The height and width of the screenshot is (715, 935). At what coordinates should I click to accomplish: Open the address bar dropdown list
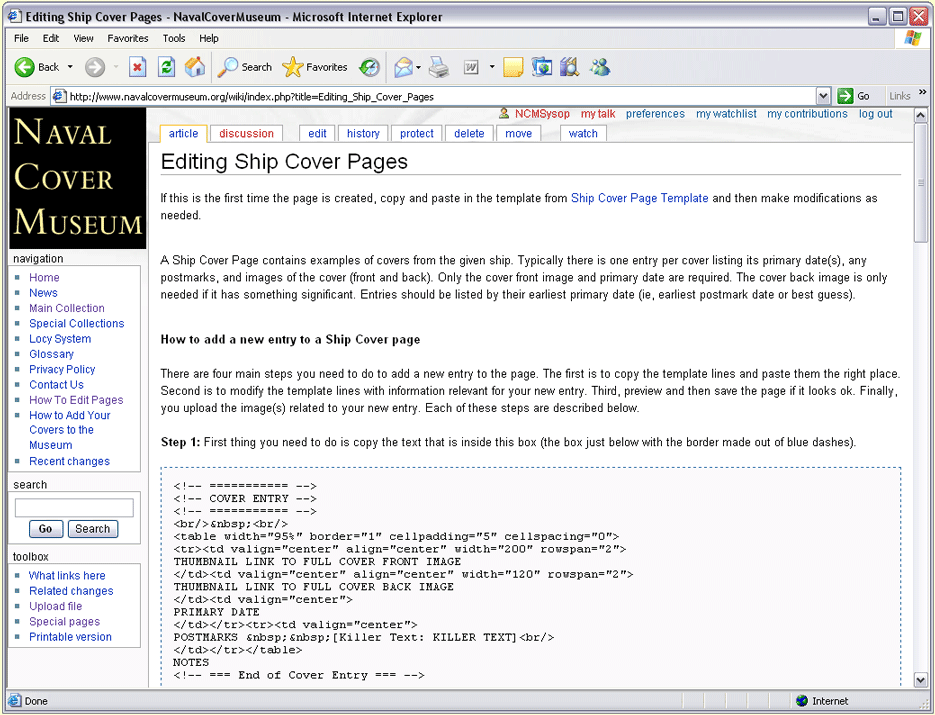[x=823, y=96]
